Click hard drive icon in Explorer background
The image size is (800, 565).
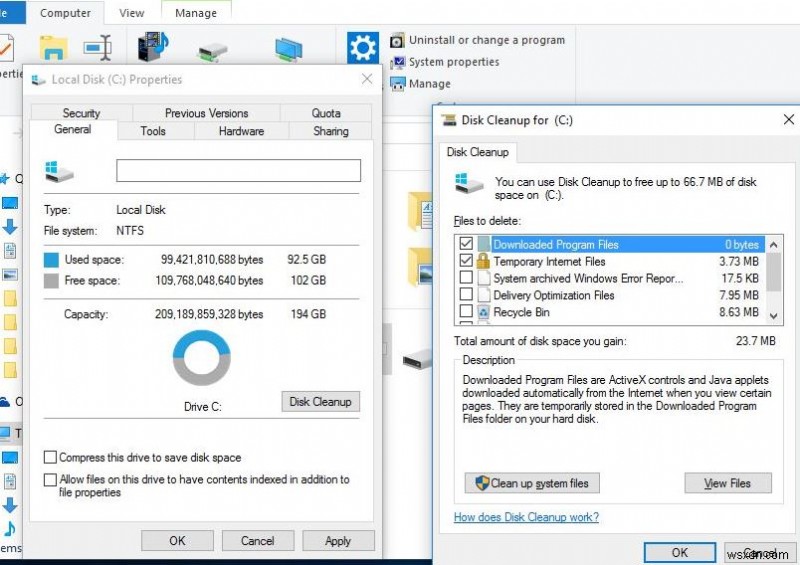(x=417, y=360)
